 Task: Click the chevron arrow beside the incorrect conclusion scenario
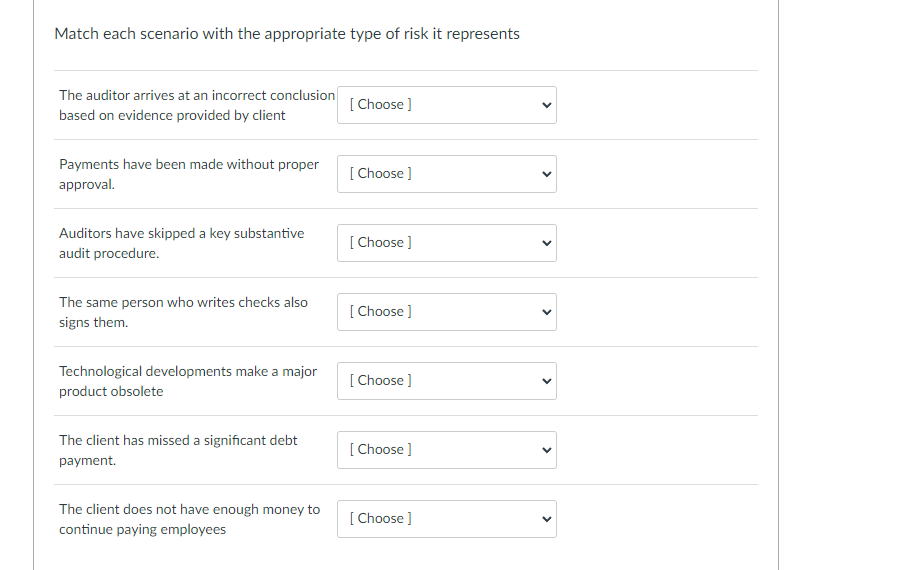point(546,105)
